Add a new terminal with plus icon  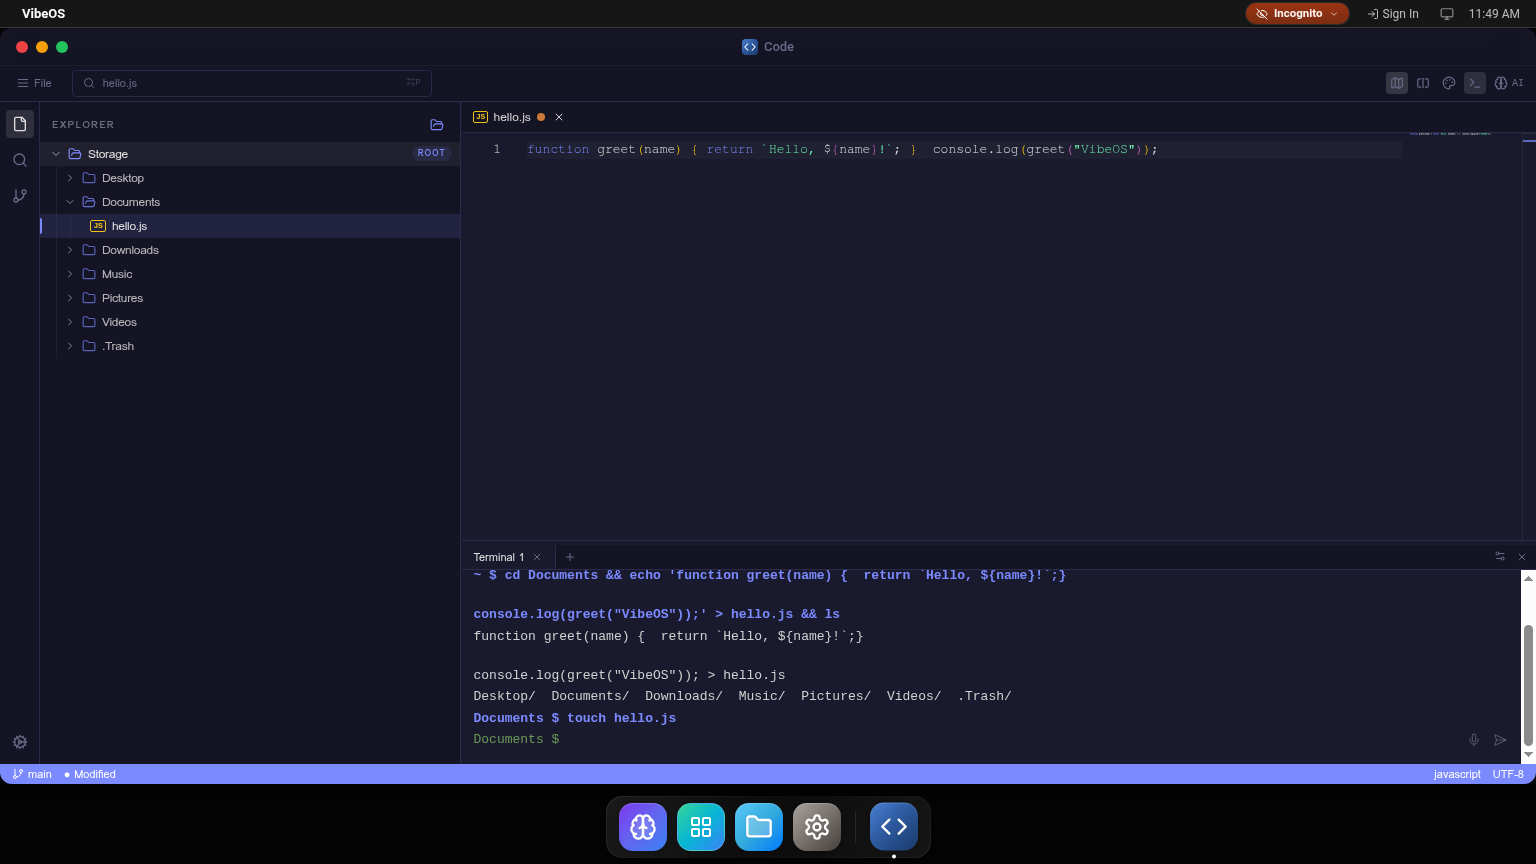[570, 557]
